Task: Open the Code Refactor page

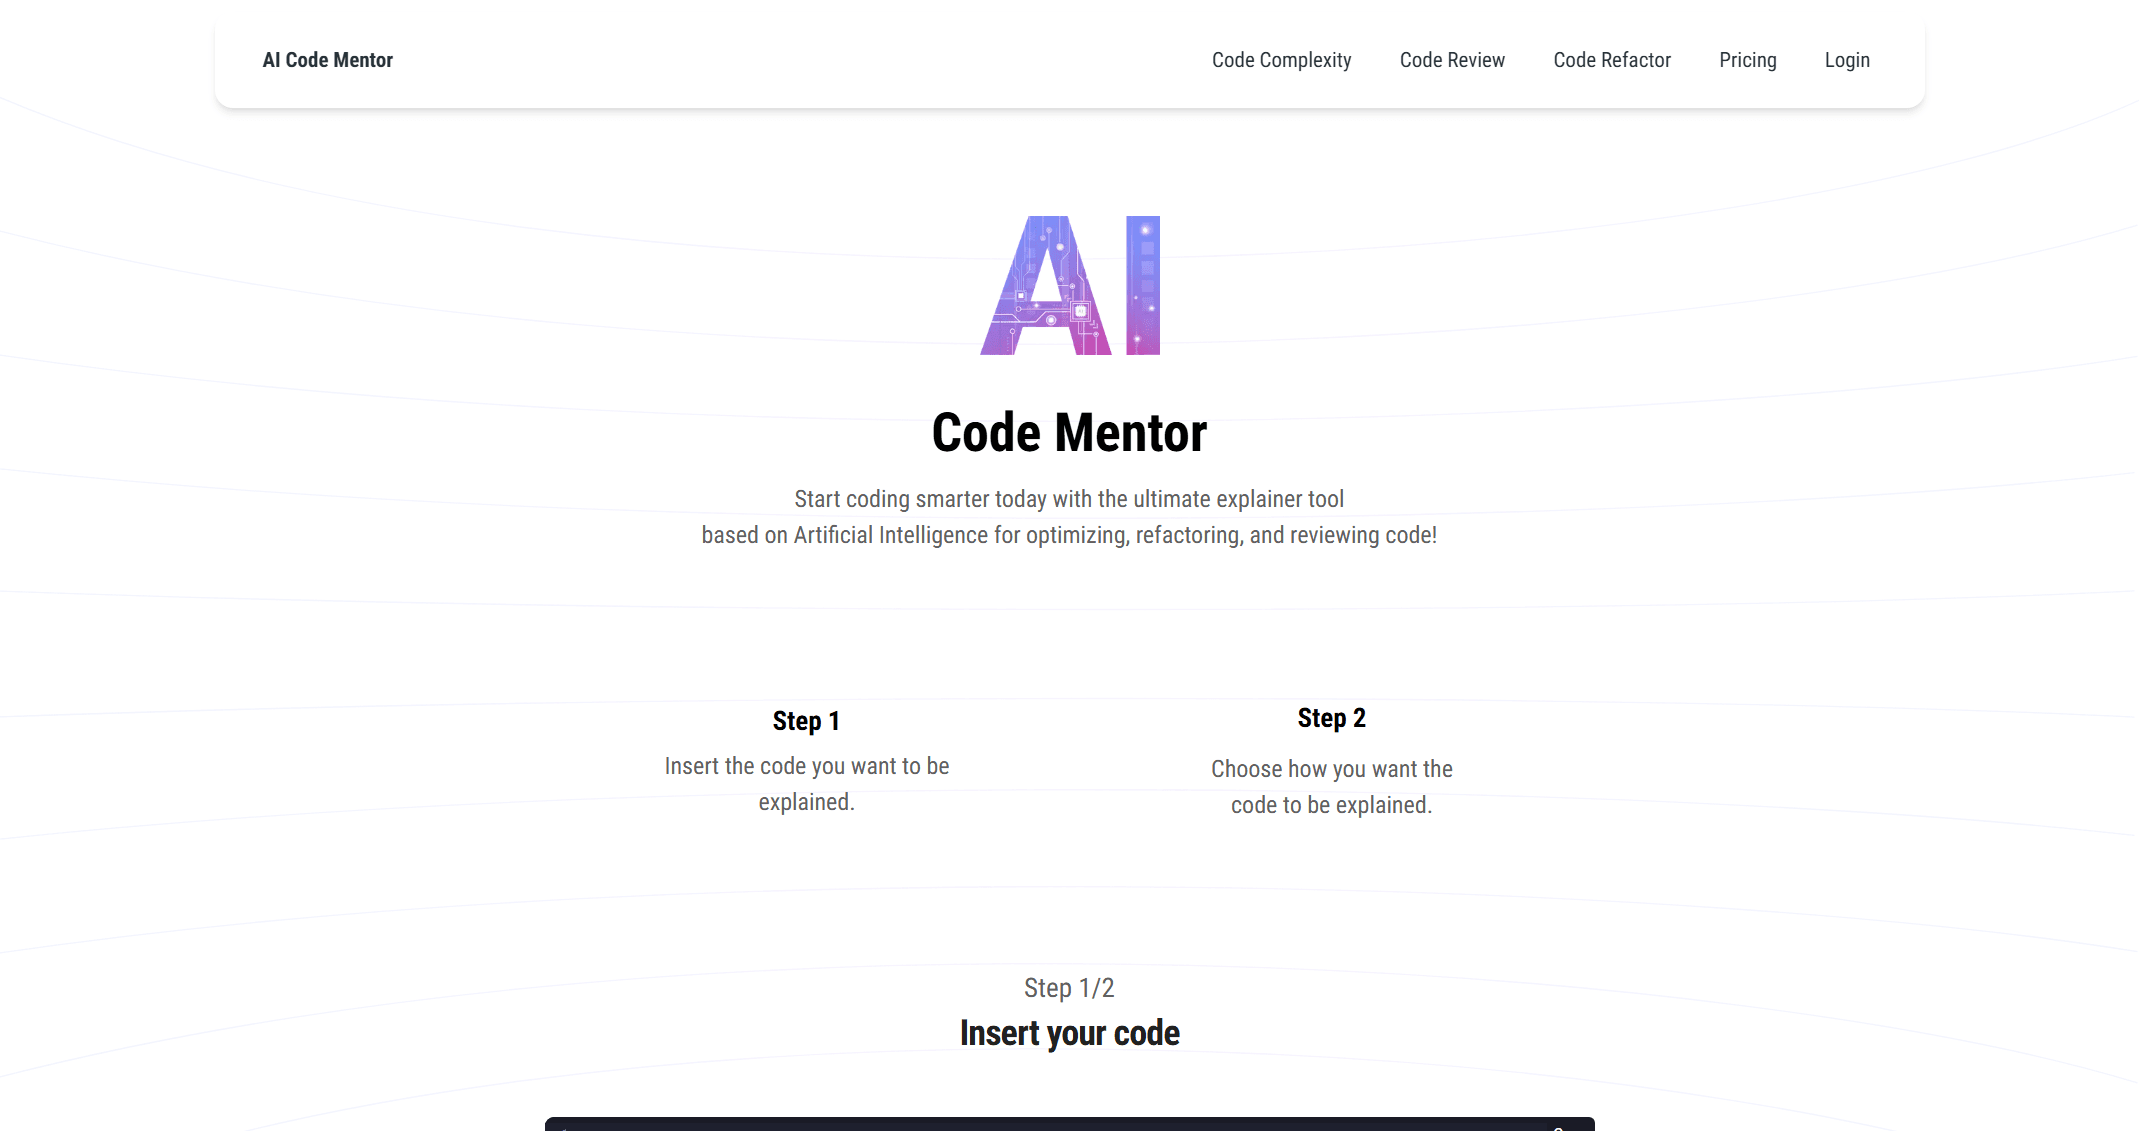Action: point(1611,60)
